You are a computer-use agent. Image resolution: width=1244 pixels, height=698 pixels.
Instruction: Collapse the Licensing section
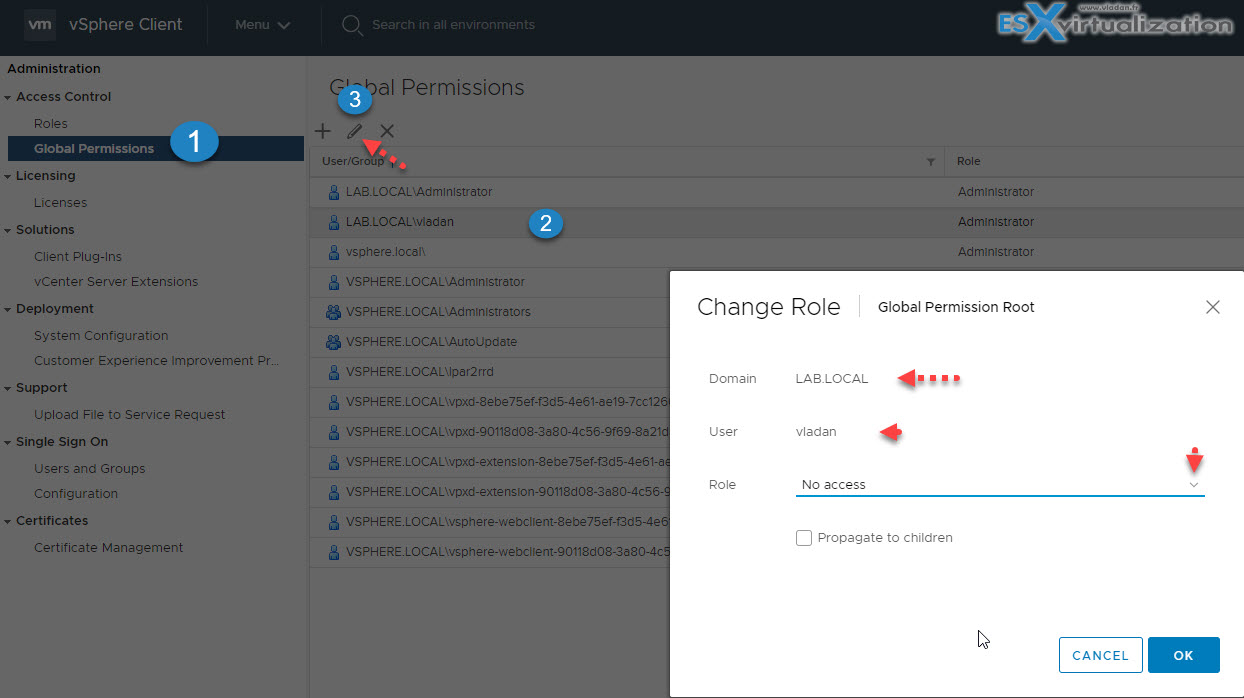[8, 176]
